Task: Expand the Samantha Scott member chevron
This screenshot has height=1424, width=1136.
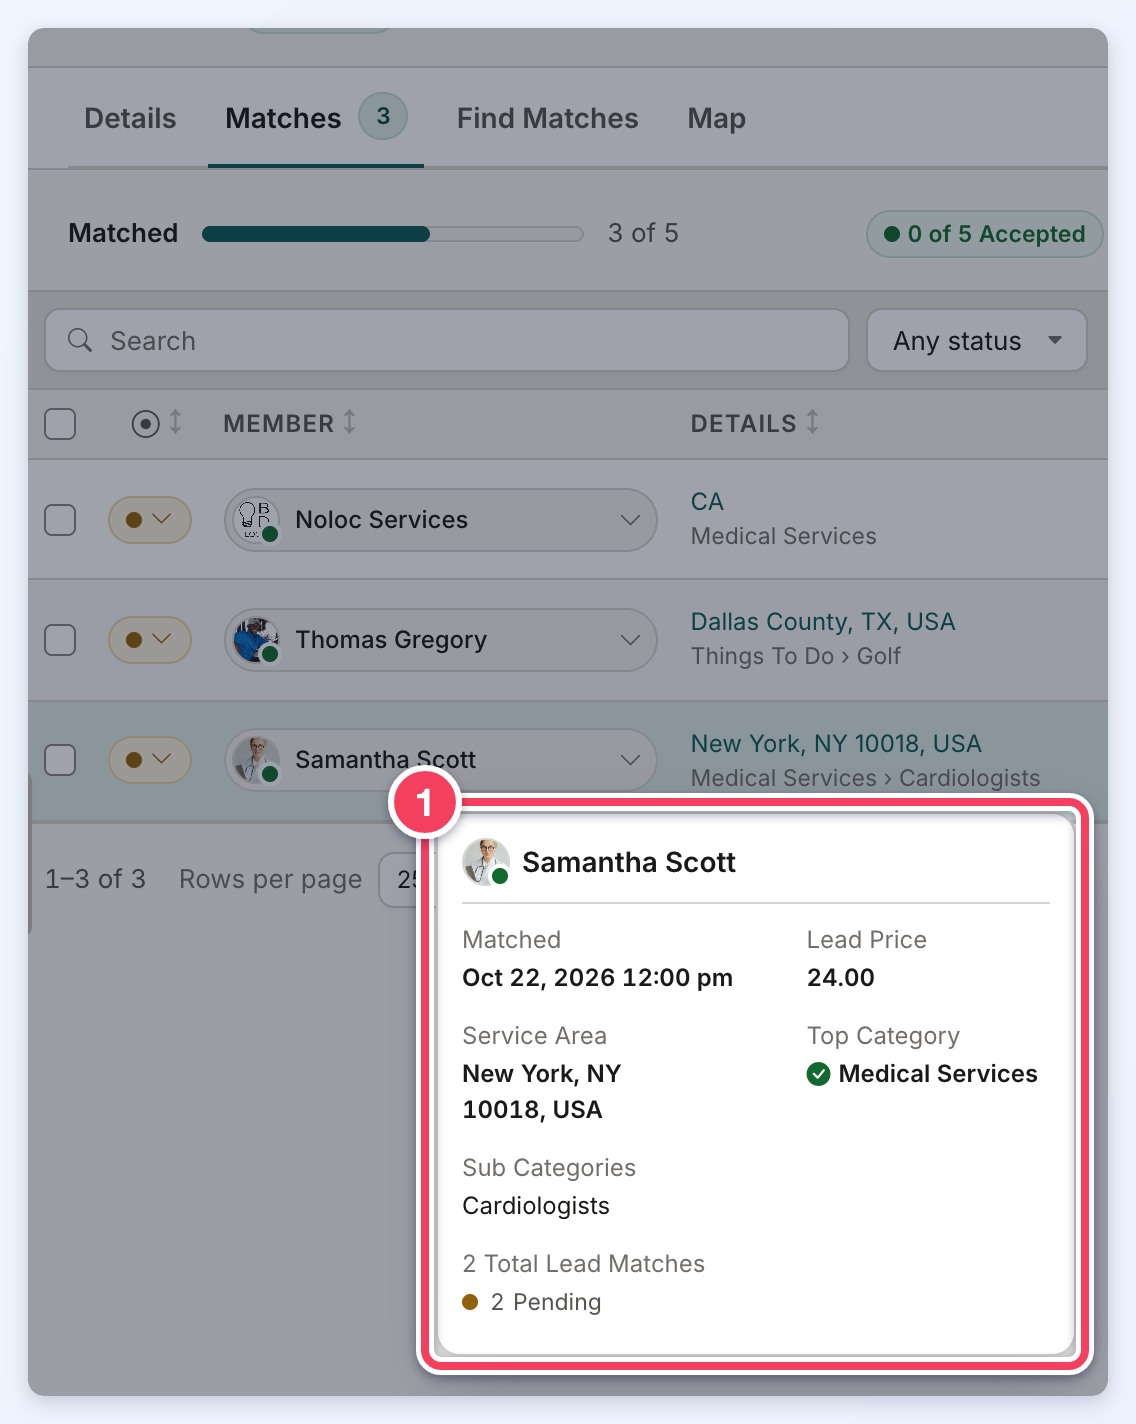Action: pyautogui.click(x=630, y=760)
